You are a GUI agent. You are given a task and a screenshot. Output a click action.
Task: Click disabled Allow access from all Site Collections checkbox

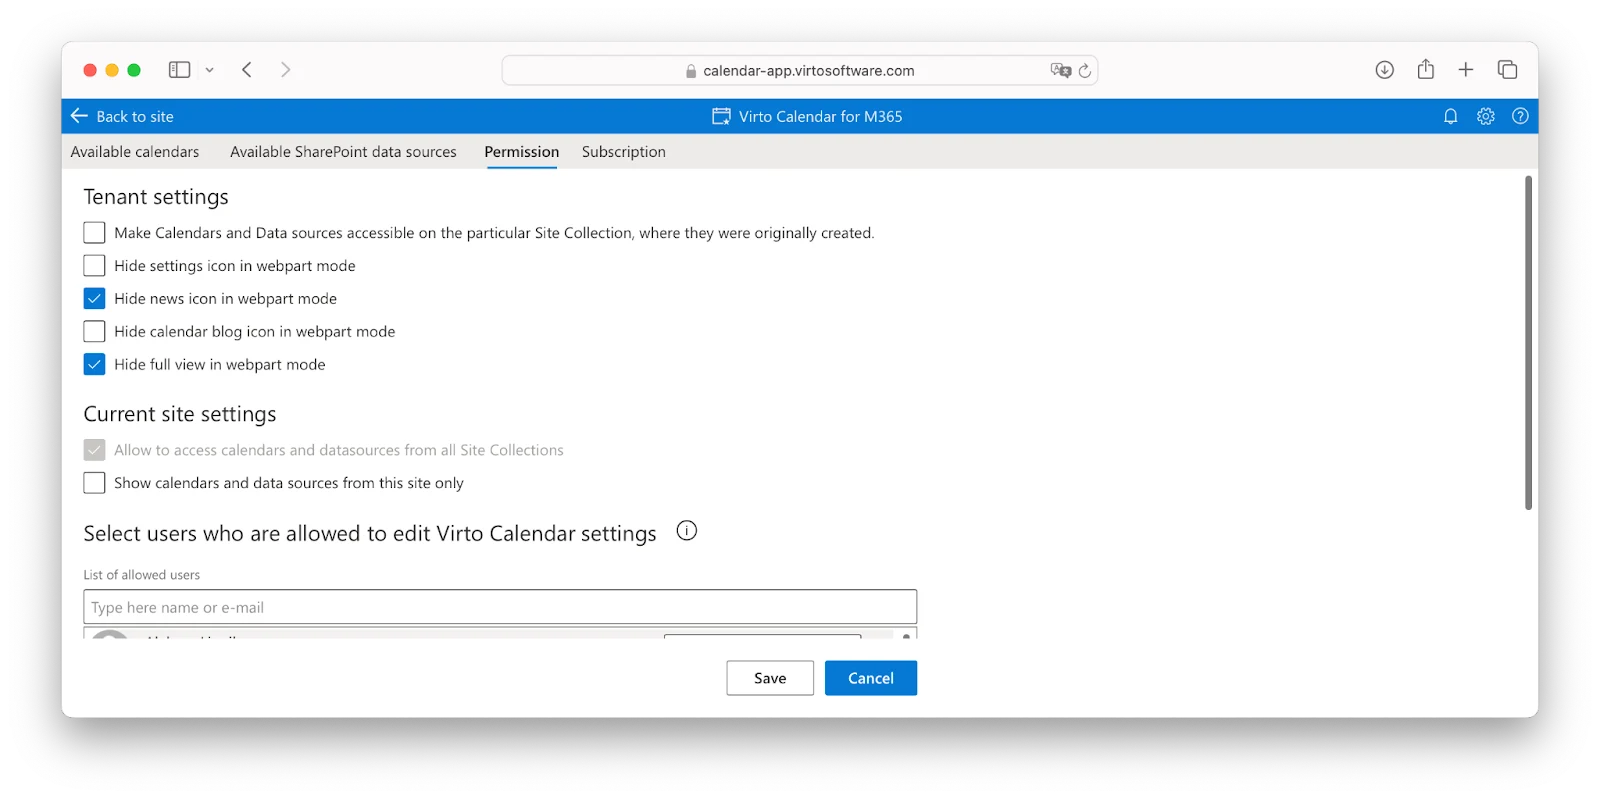pyautogui.click(x=94, y=450)
